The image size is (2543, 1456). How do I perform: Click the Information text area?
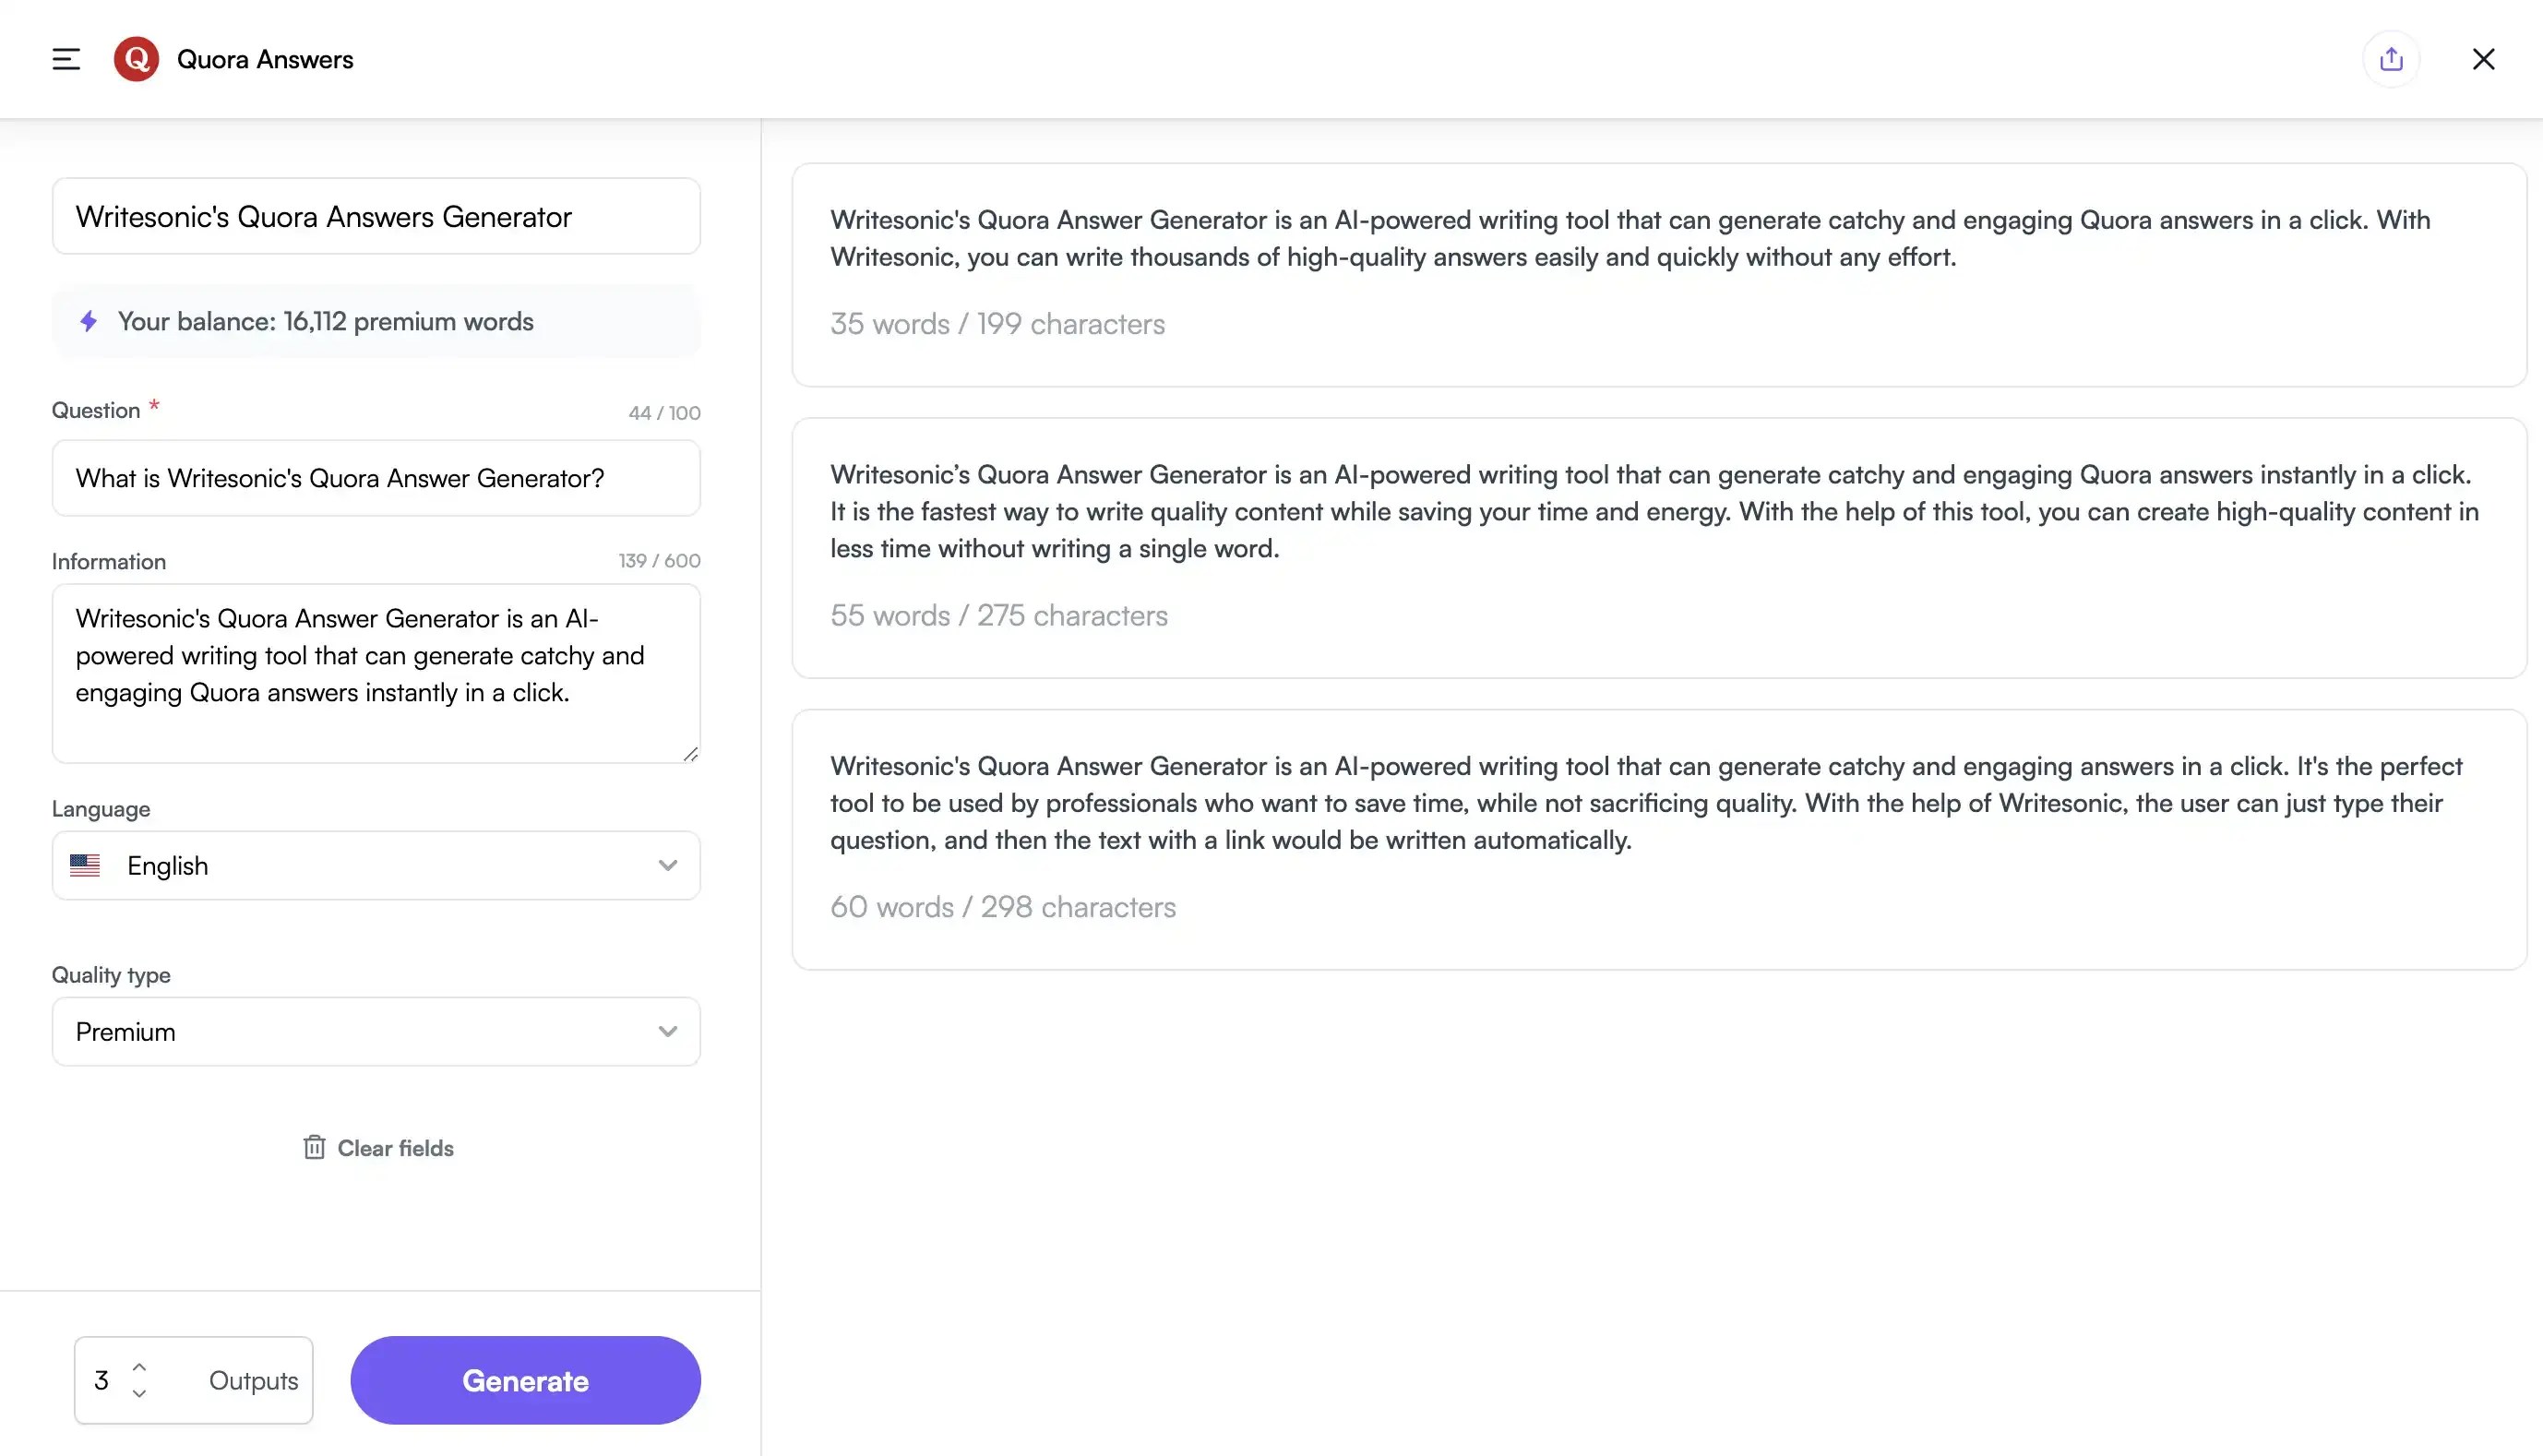(x=376, y=673)
